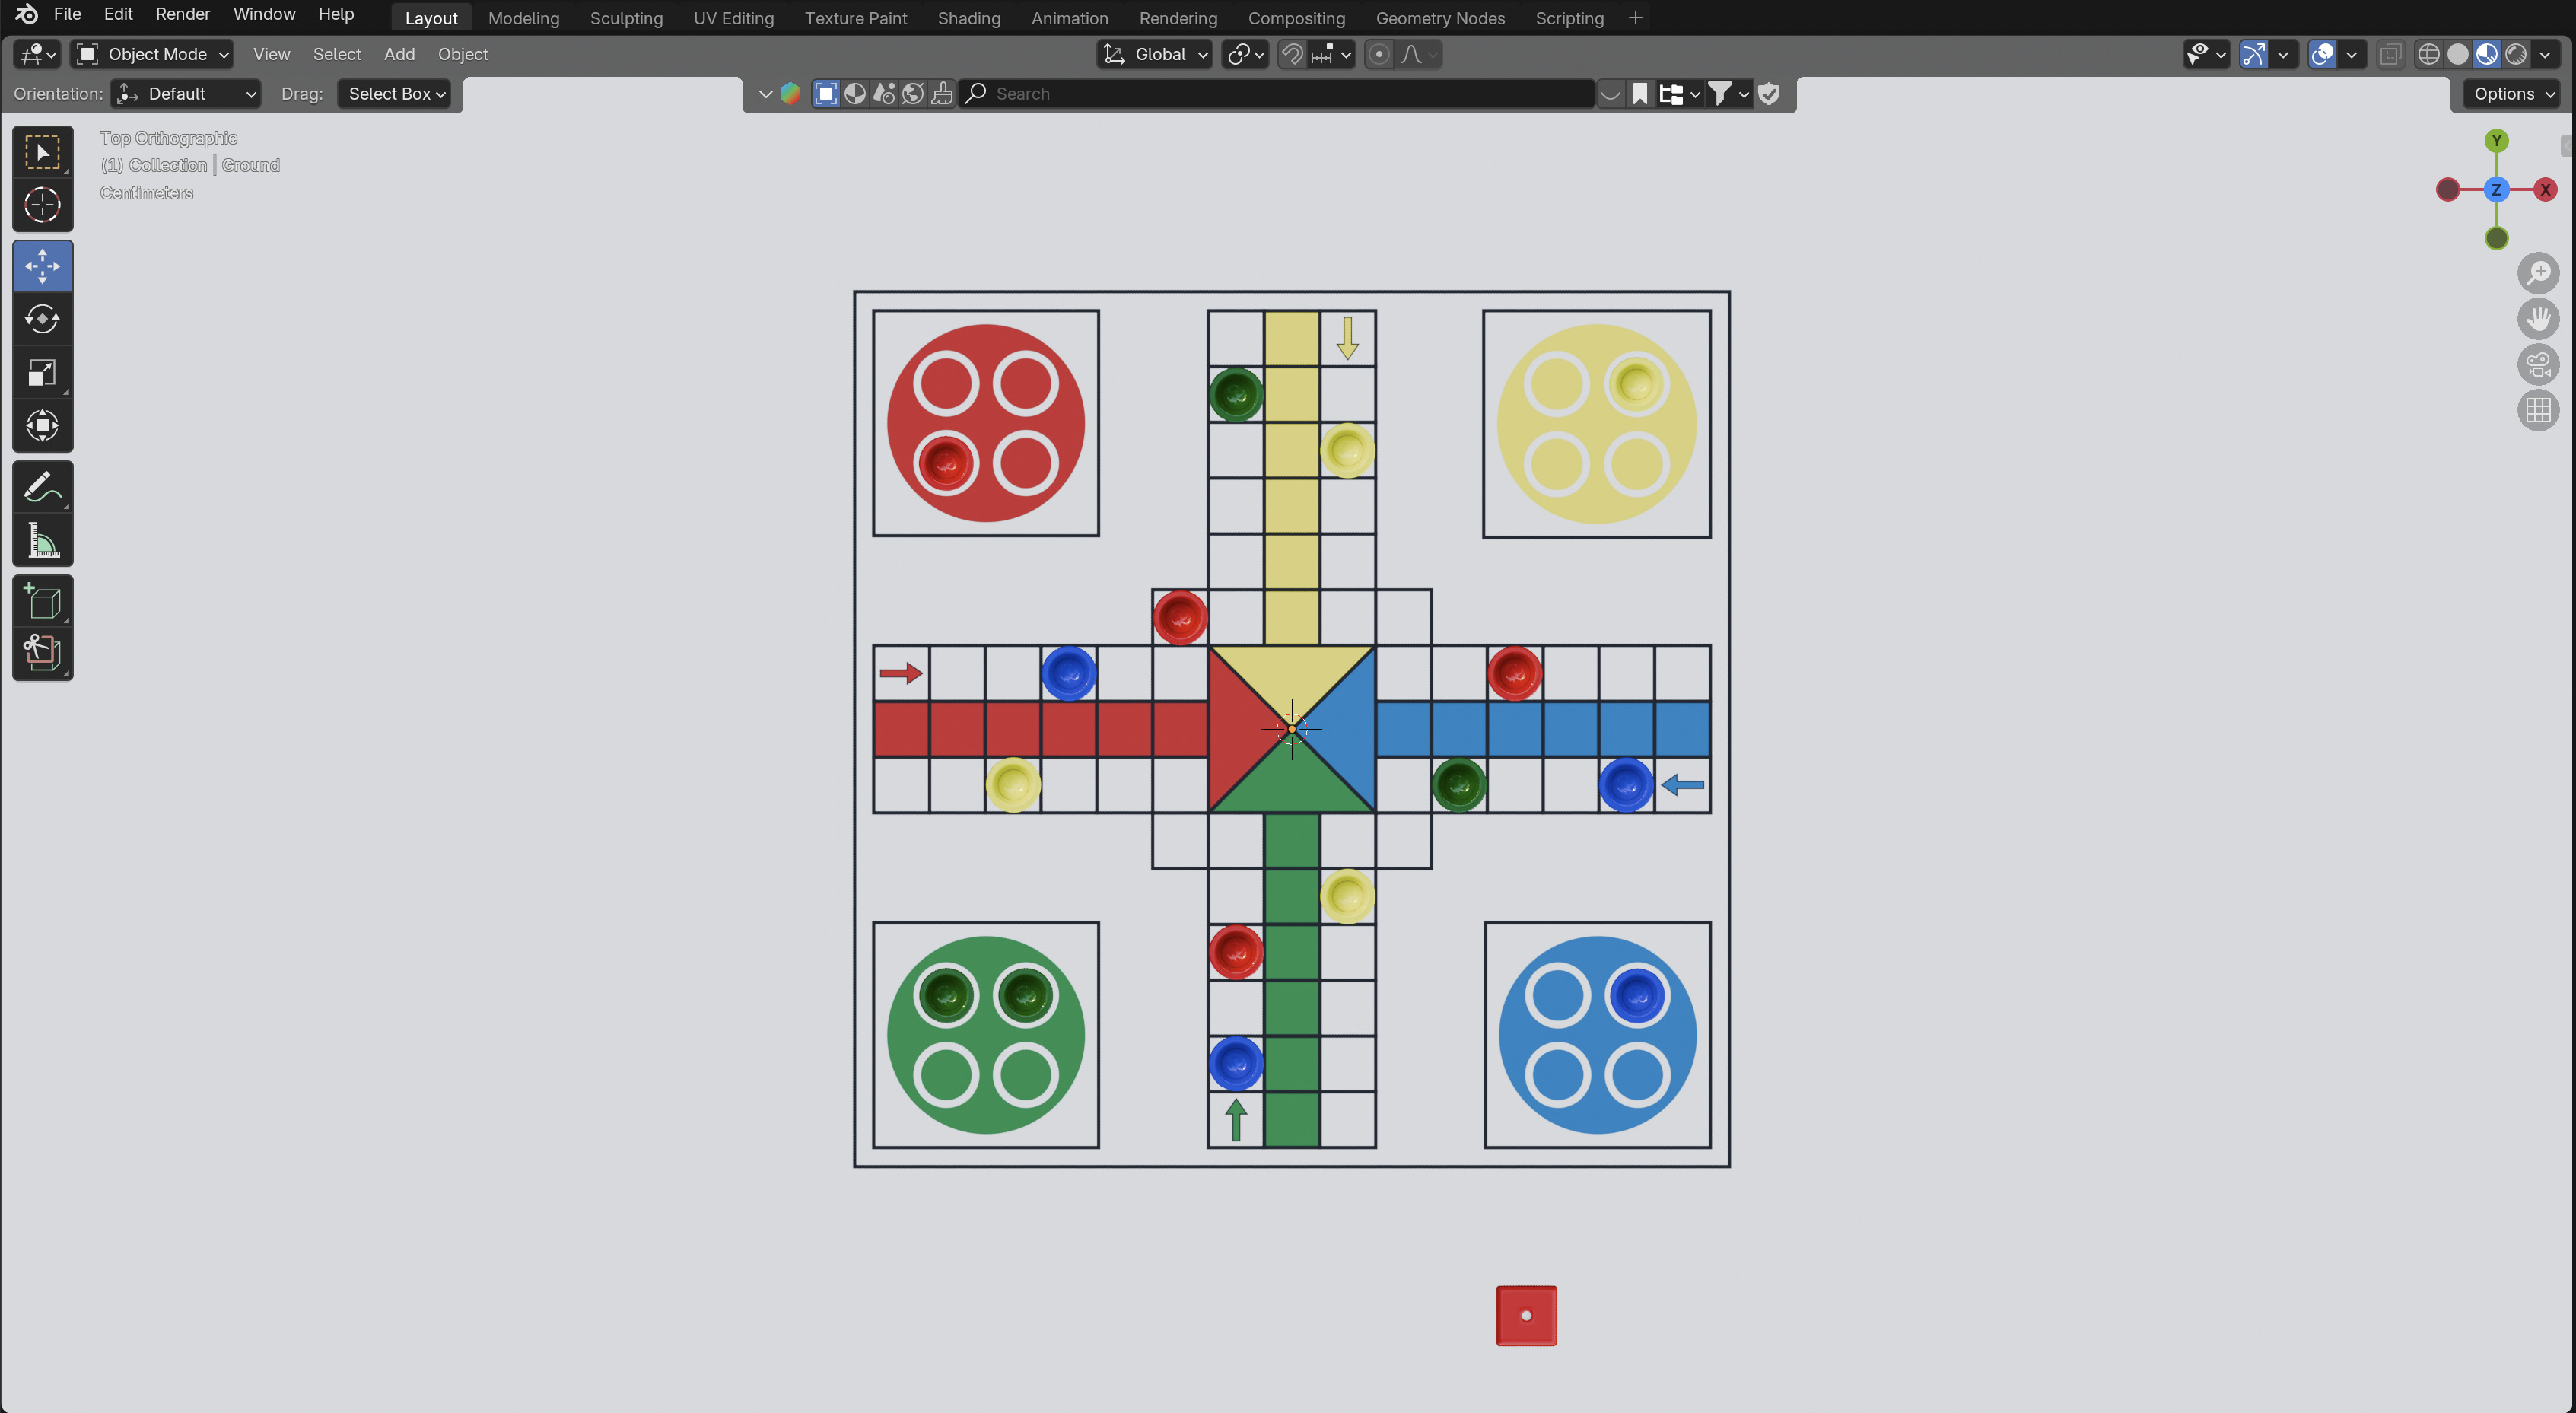2576x1413 pixels.
Task: Open the editor type dropdown
Action: (38, 54)
